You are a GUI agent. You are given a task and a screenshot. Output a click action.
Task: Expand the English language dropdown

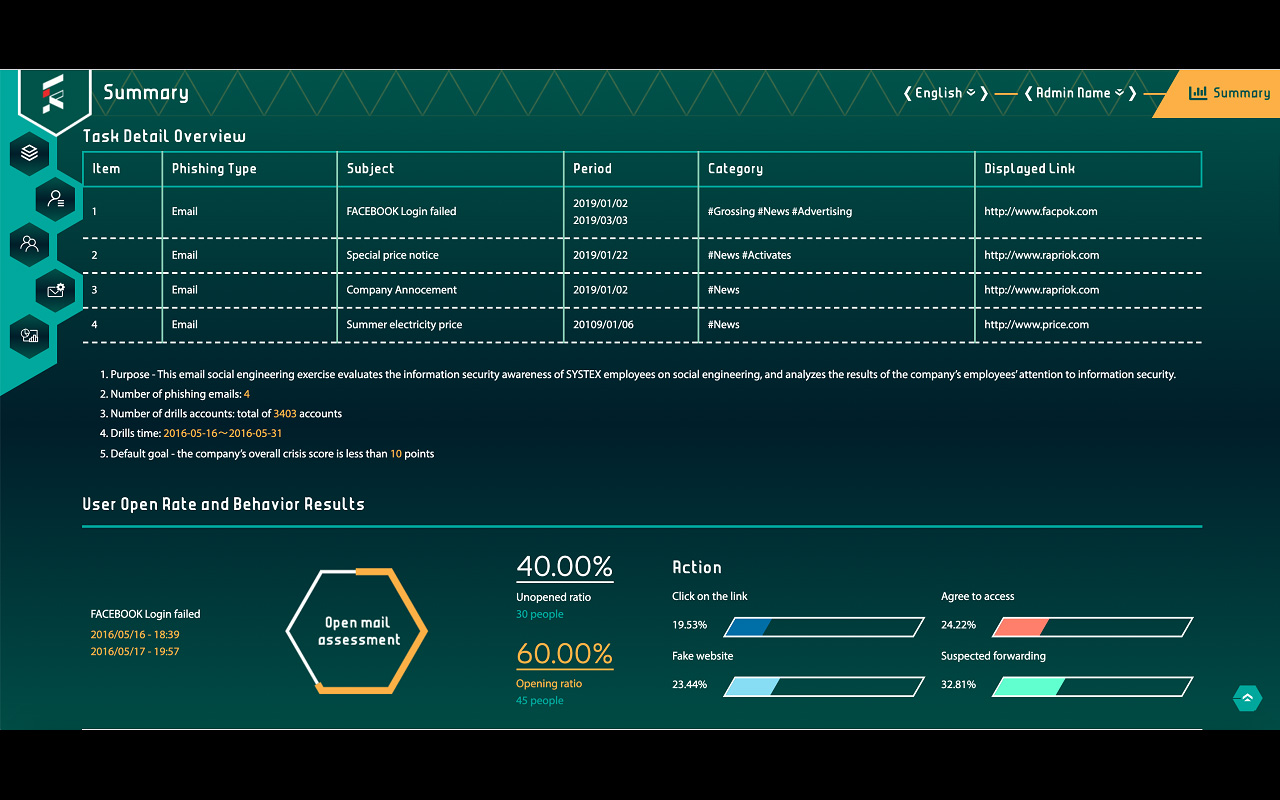945,93
